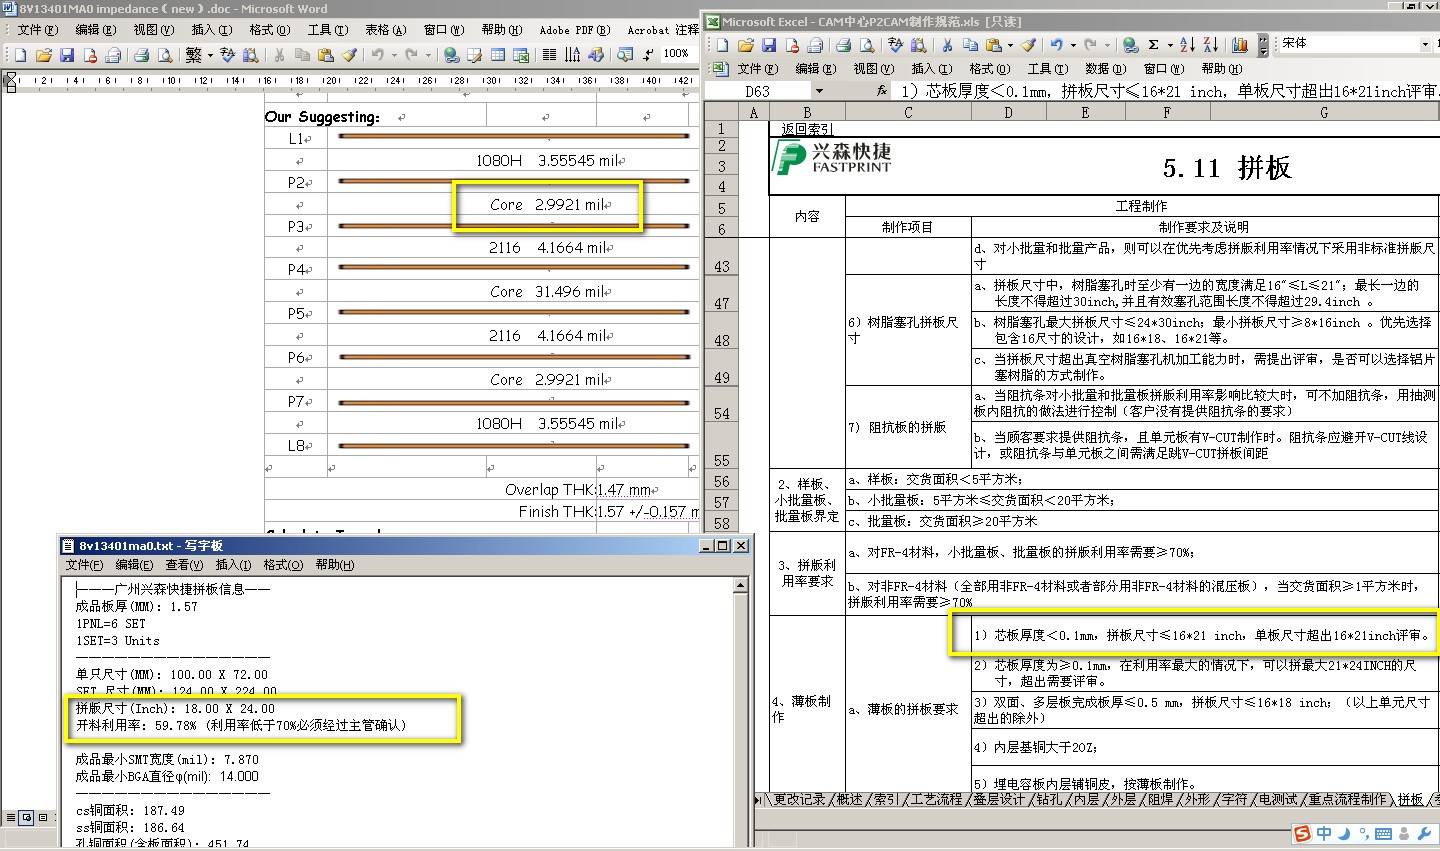Click column header D in Excel
This screenshot has width=1440, height=851.
(x=1008, y=113)
